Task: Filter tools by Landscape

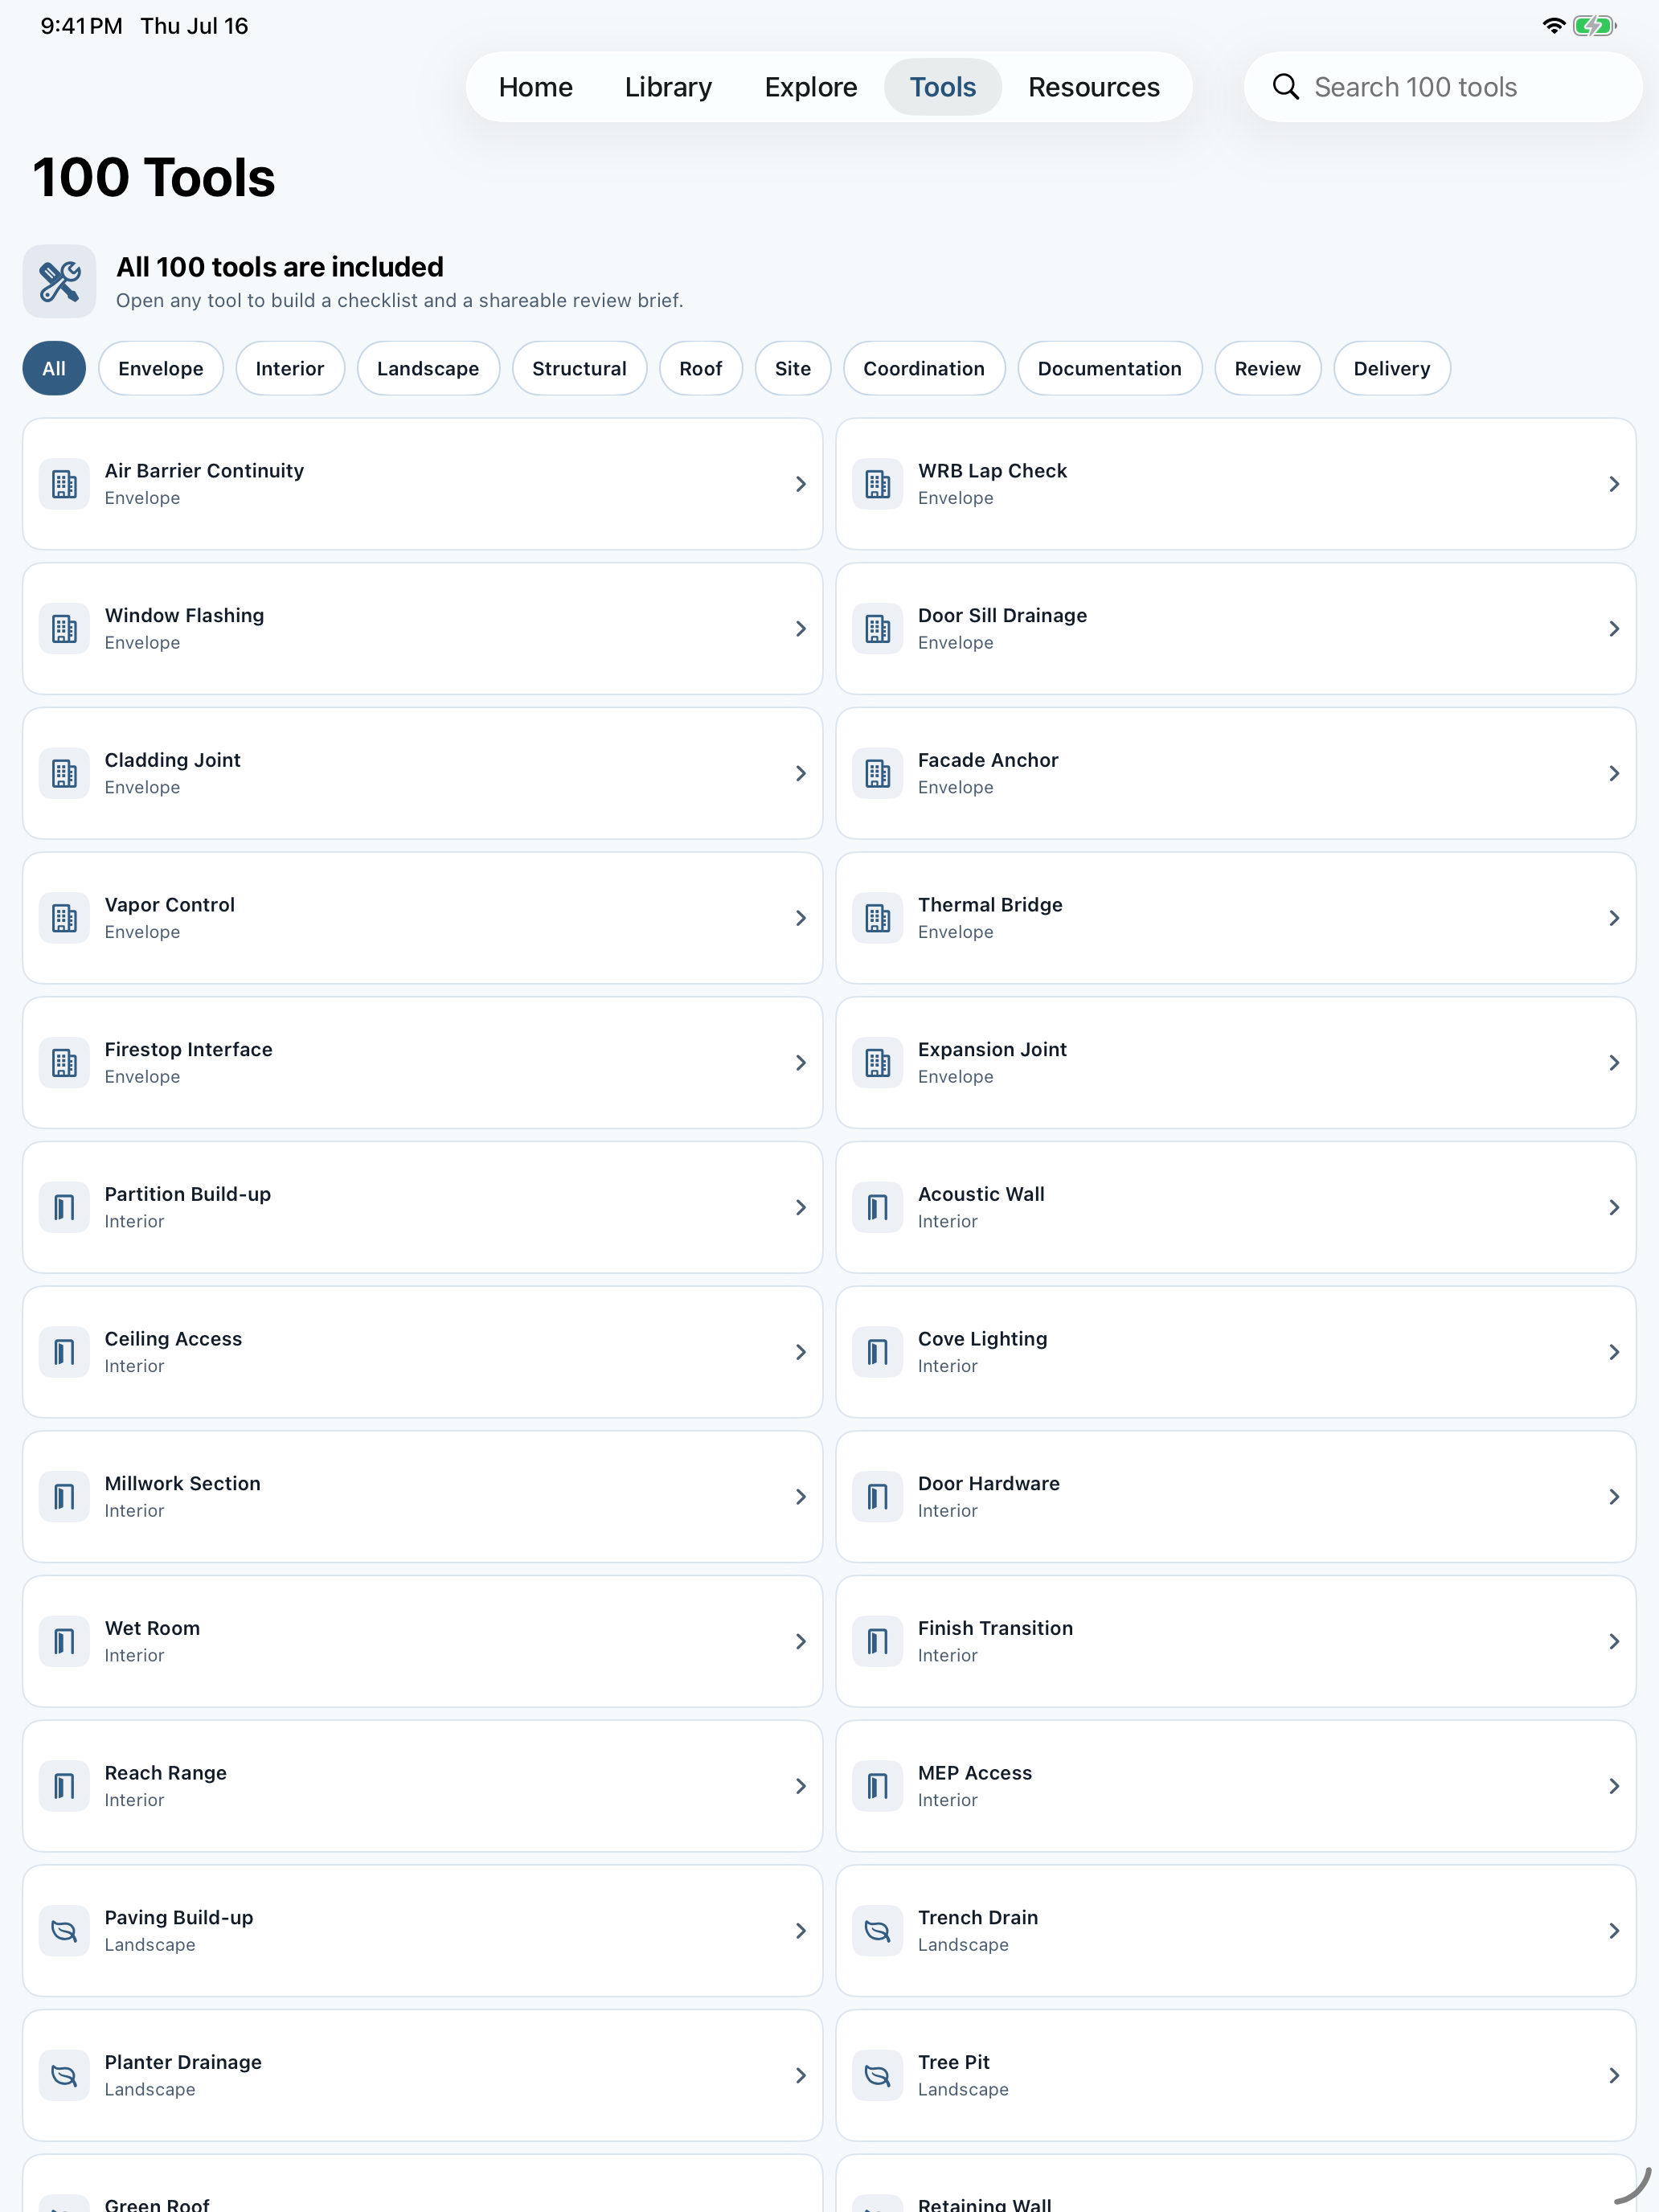Action: (x=428, y=368)
